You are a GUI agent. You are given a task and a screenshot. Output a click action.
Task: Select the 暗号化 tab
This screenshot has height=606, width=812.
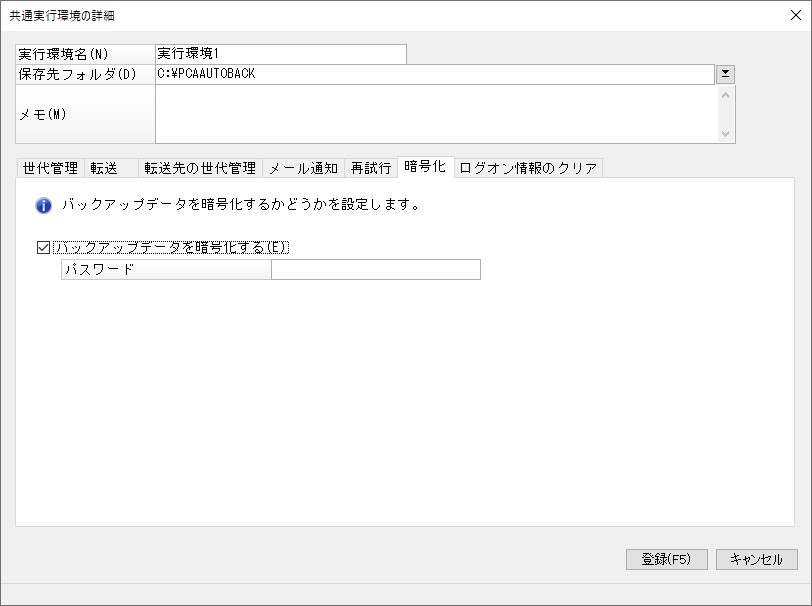point(425,167)
